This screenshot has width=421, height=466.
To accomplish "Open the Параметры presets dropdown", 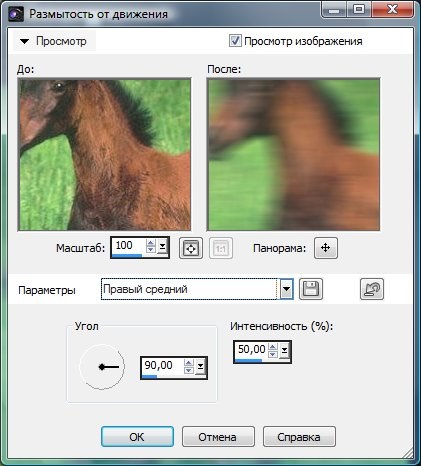I will (x=286, y=289).
